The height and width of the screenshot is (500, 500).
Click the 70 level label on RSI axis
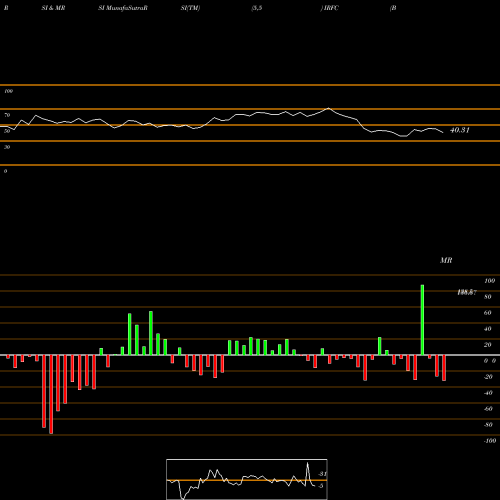(x=7, y=115)
